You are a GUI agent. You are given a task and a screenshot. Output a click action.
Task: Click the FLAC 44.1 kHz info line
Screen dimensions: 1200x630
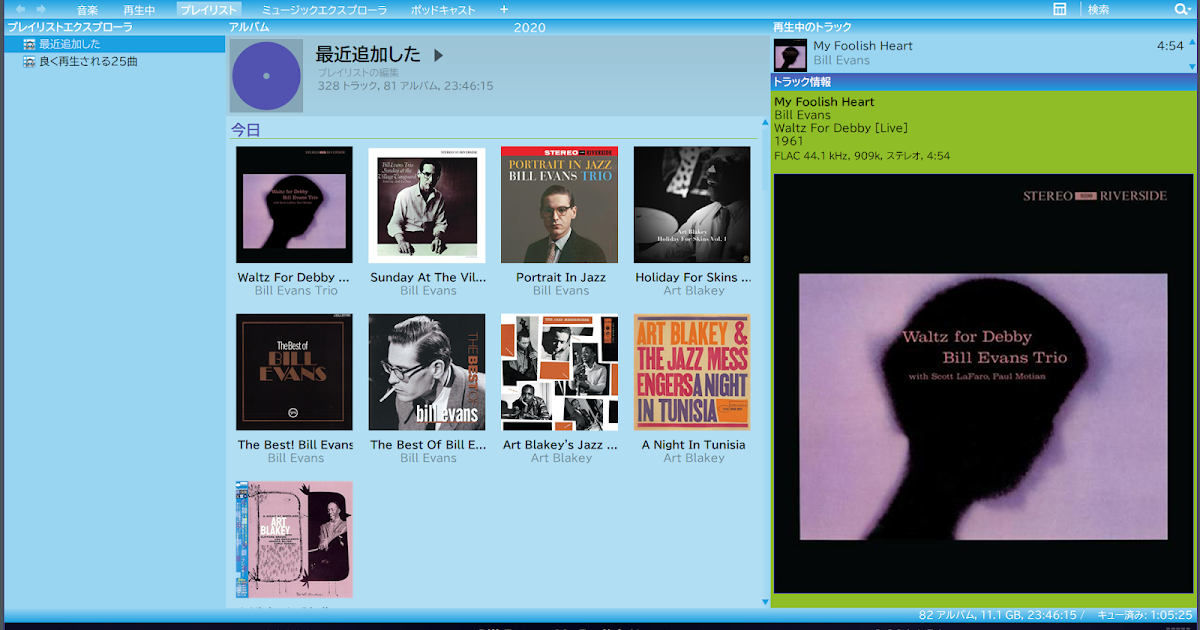862,156
